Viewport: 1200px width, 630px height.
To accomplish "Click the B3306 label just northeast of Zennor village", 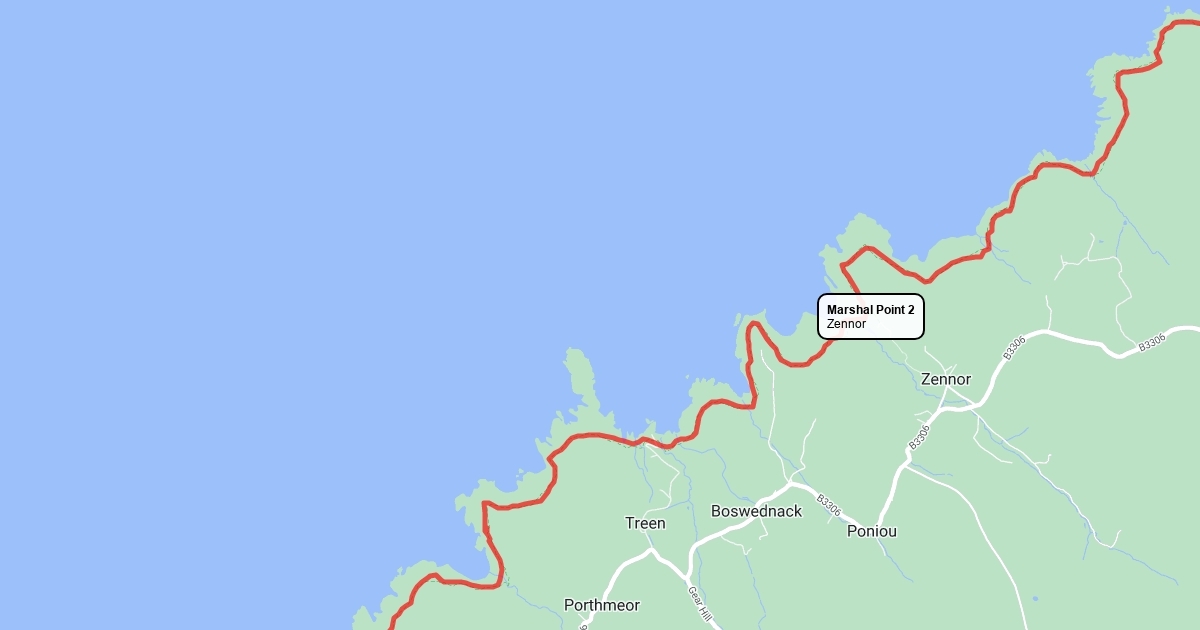I will click(1014, 347).
